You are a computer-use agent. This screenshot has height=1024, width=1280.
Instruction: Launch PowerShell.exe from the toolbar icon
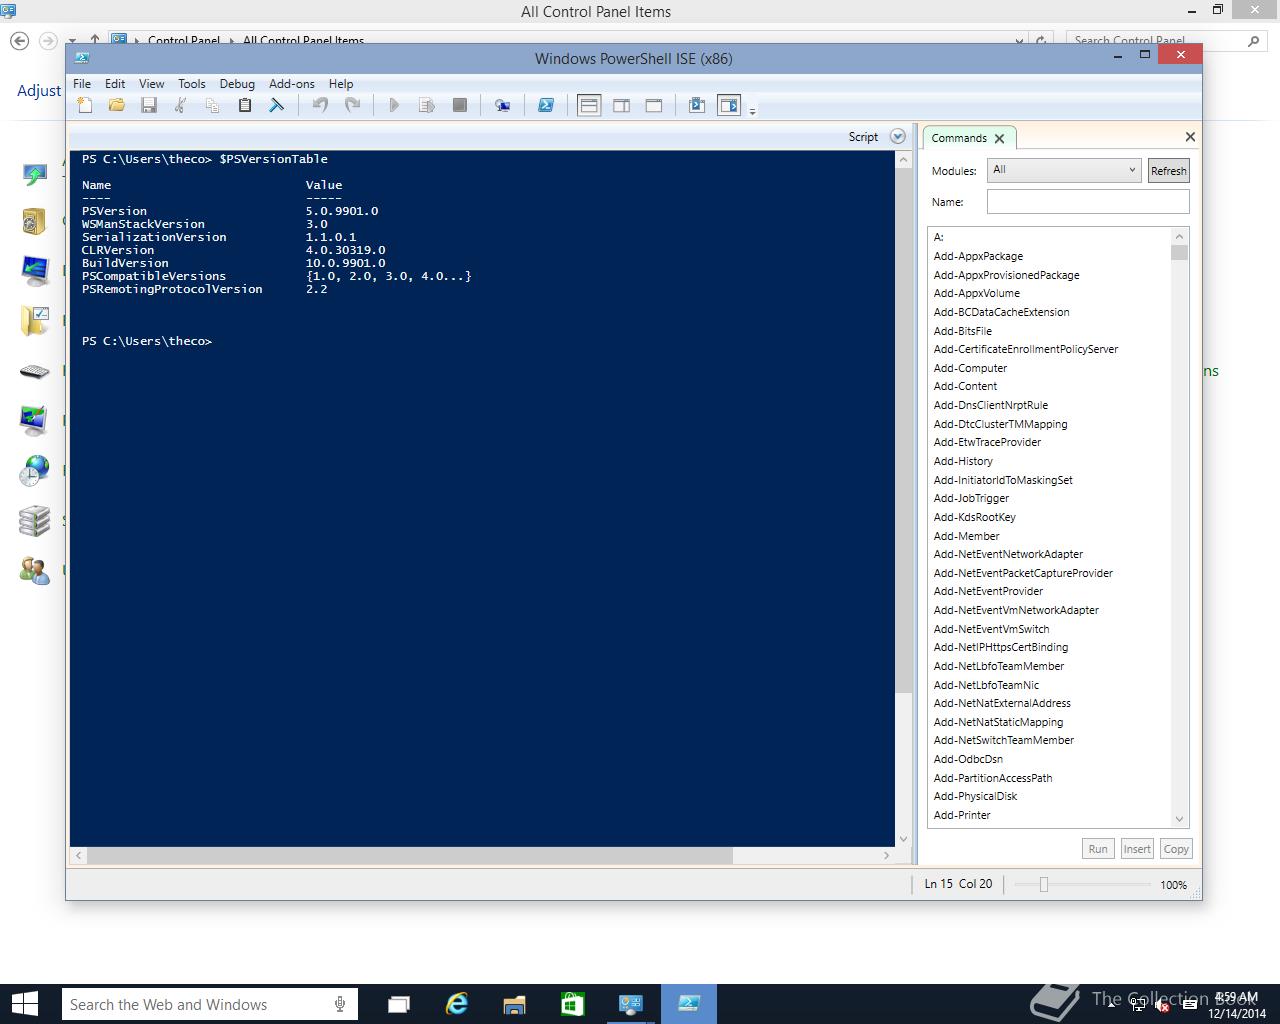point(546,105)
